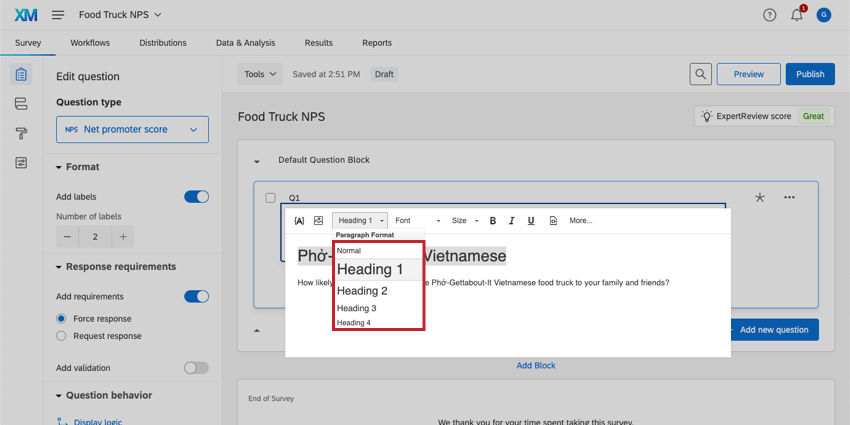Screen dimensions: 850x425
Task: Open the help question mark icon
Action: click(769, 15)
